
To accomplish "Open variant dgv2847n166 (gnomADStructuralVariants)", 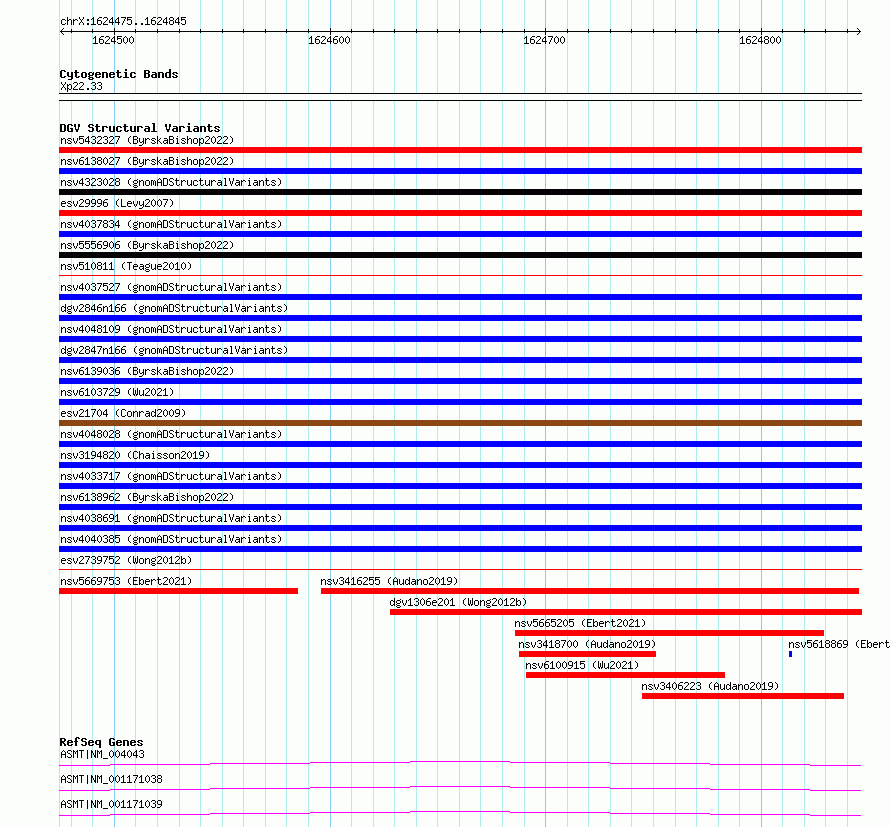I will tap(174, 350).
